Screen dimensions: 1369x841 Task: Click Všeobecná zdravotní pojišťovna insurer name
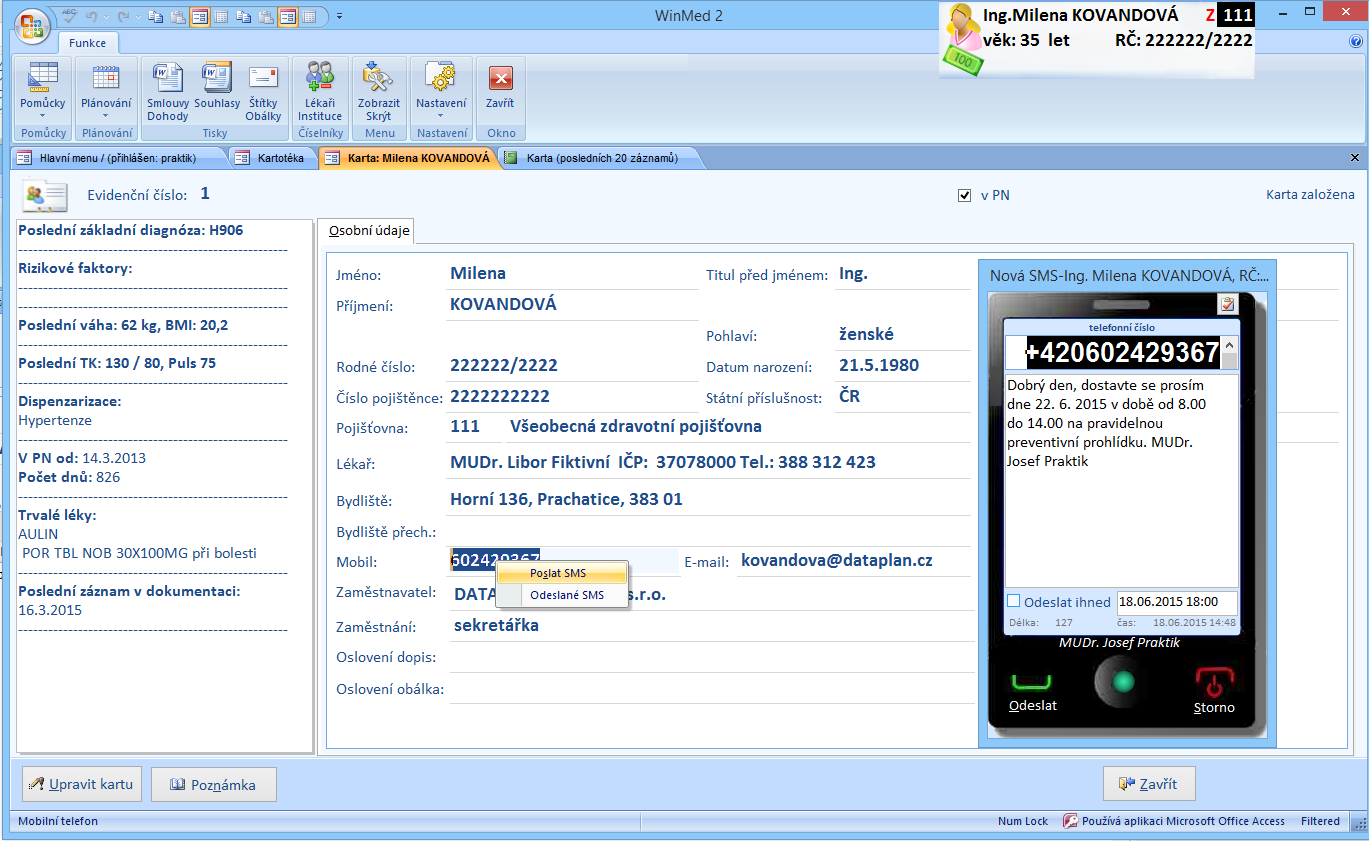click(x=636, y=427)
